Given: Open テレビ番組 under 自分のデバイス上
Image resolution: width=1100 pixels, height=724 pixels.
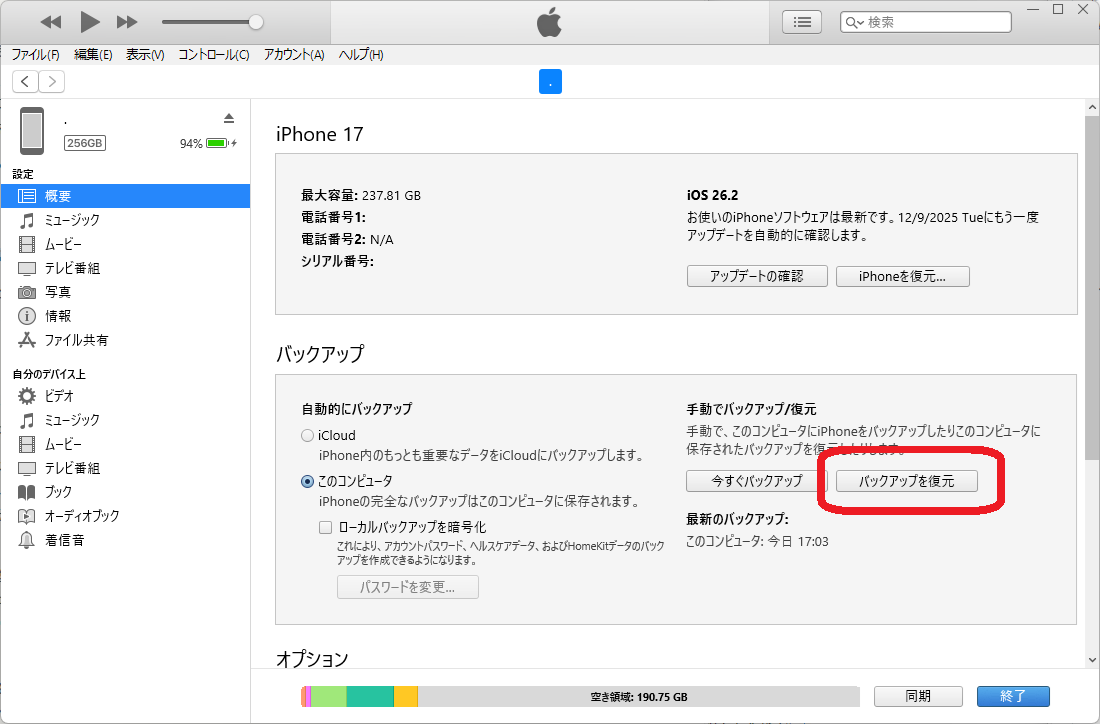Looking at the screenshot, I should [x=125, y=468].
